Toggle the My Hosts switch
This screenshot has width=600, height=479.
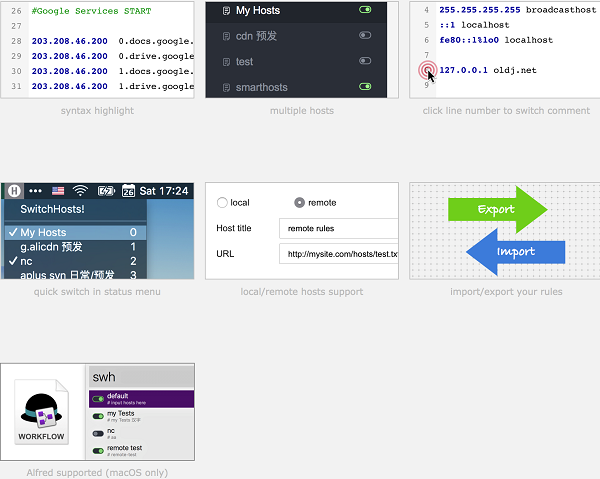coord(365,10)
